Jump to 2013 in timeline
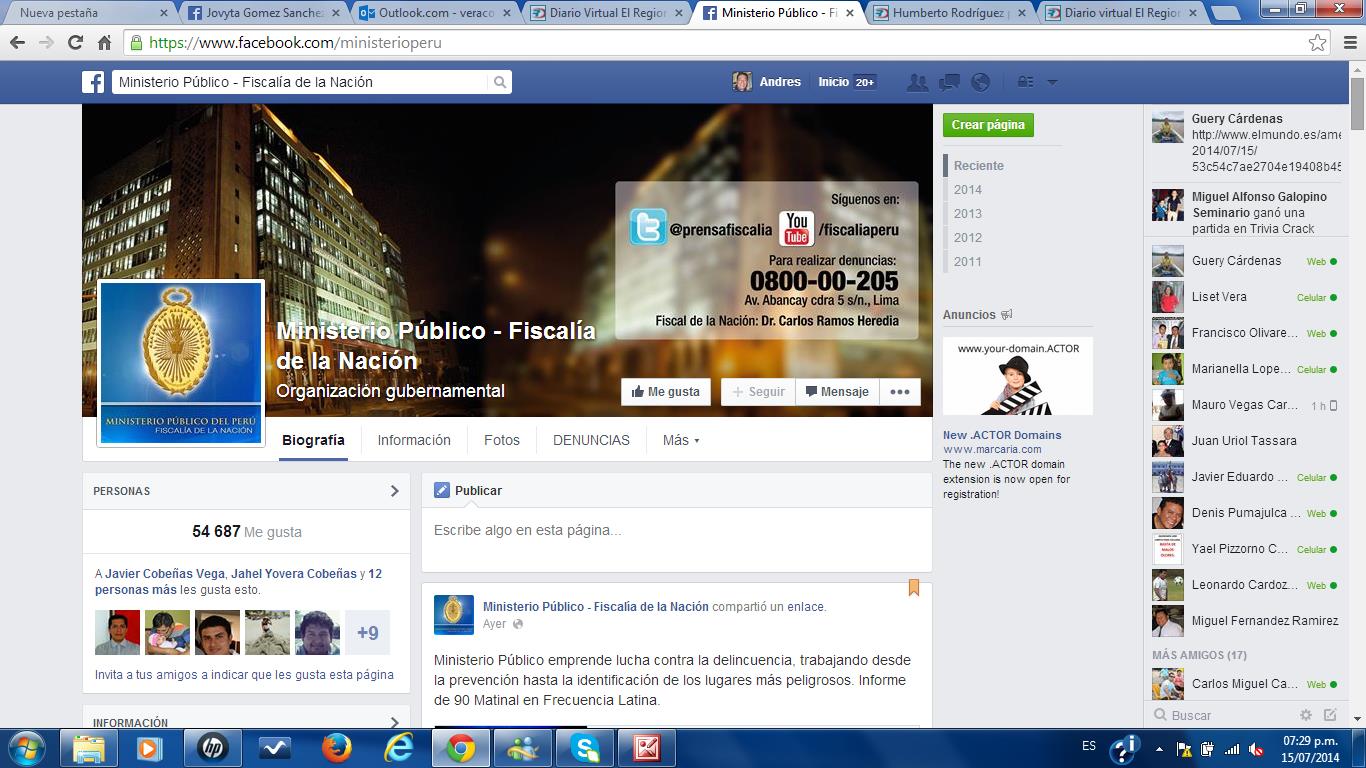The image size is (1366, 768). pyautogui.click(x=968, y=214)
